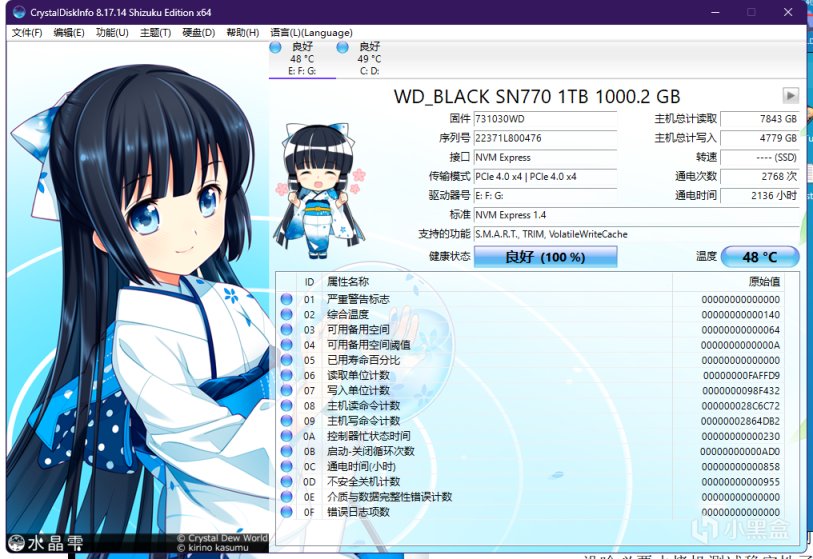Click the 水晶雫 logo at bottom left
The width and height of the screenshot is (813, 559).
click(x=46, y=542)
